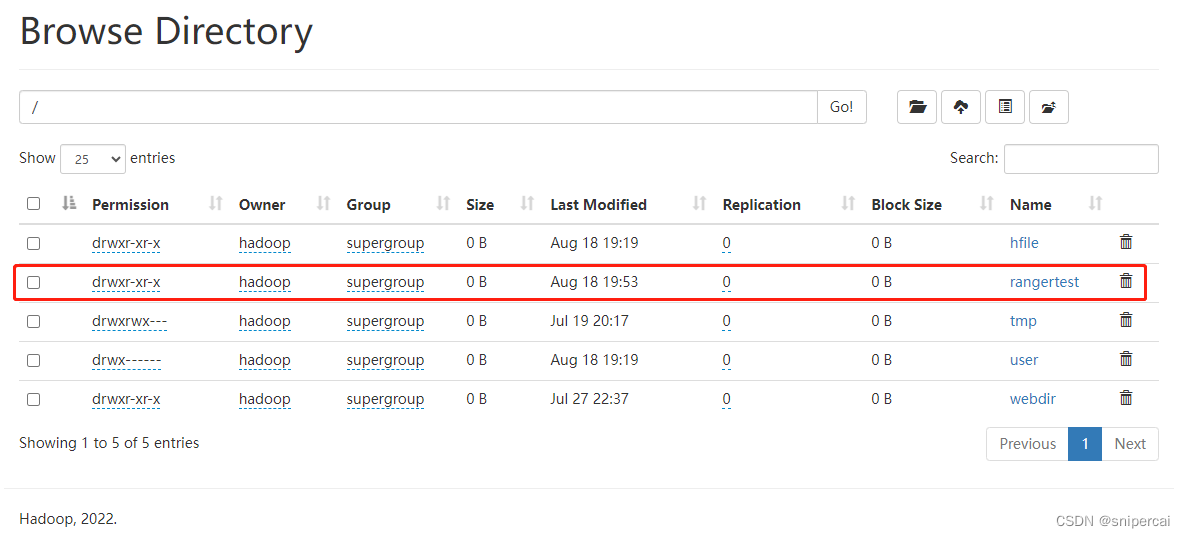Viewport: 1185px width, 538px height.
Task: Sort the table by Size column
Action: [528, 203]
